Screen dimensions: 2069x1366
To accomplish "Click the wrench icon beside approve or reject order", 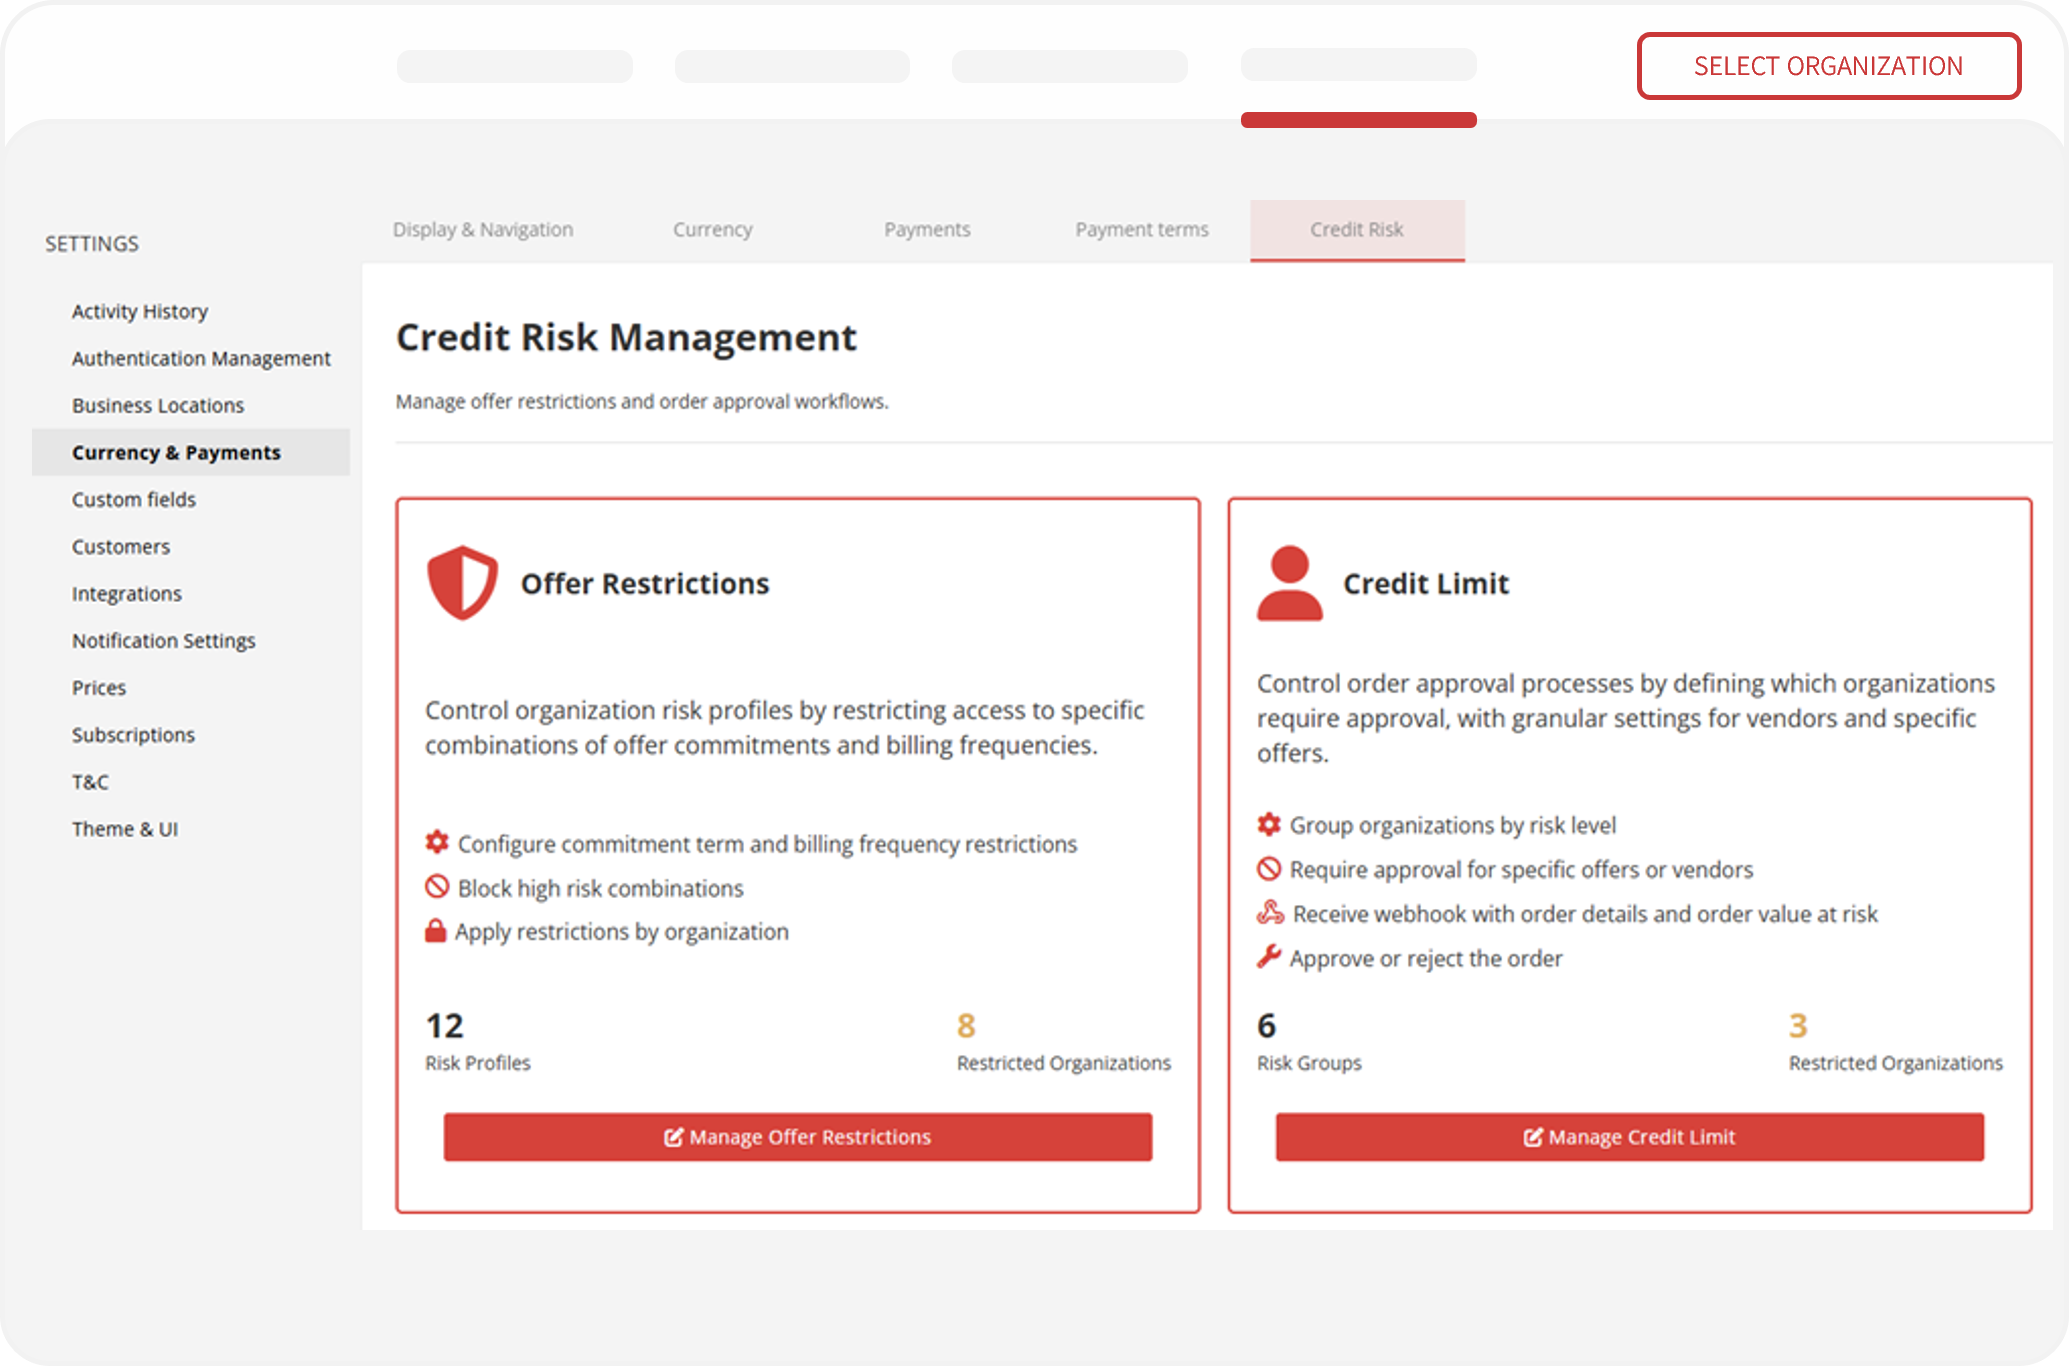I will (1268, 957).
